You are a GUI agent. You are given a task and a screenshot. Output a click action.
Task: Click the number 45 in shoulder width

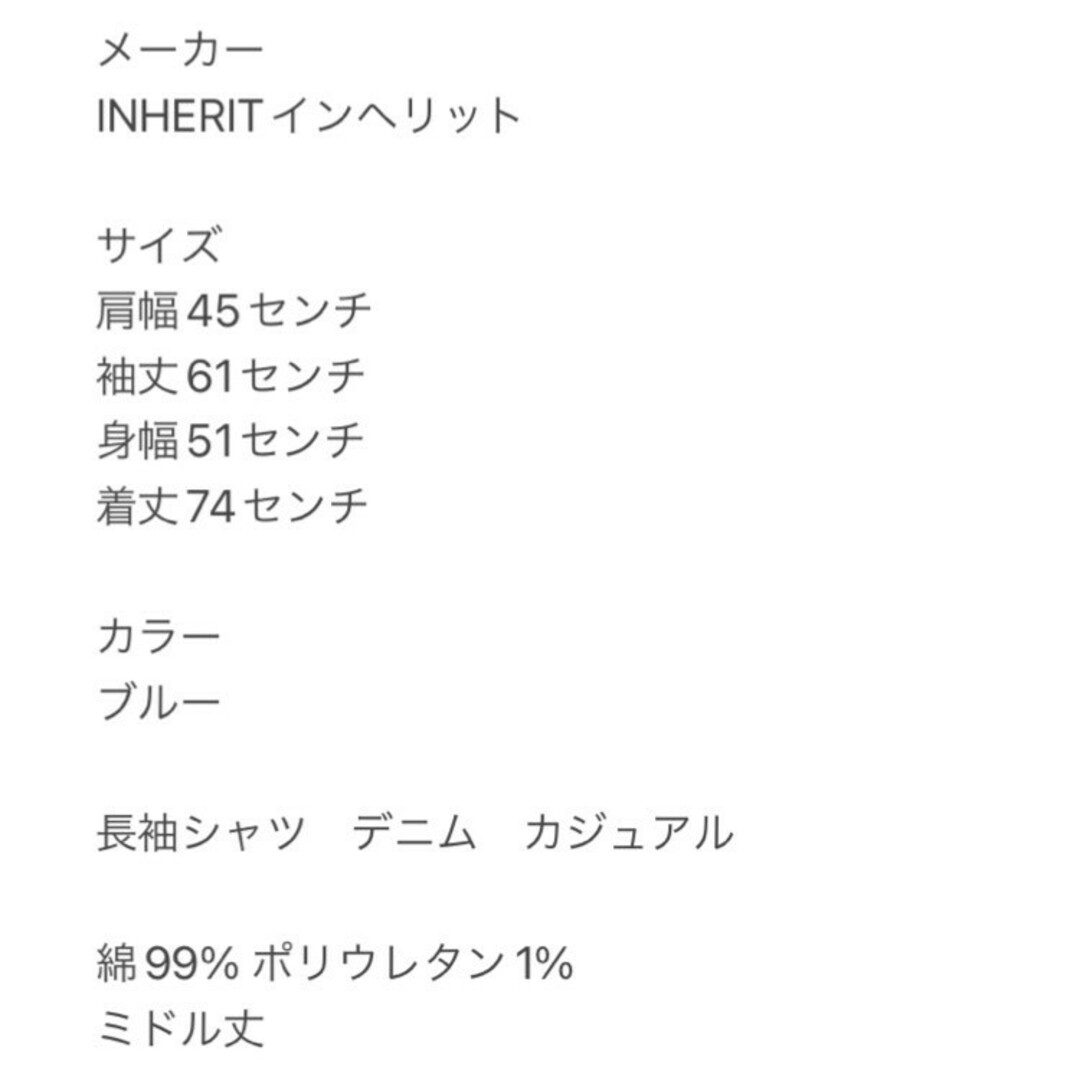(x=214, y=311)
